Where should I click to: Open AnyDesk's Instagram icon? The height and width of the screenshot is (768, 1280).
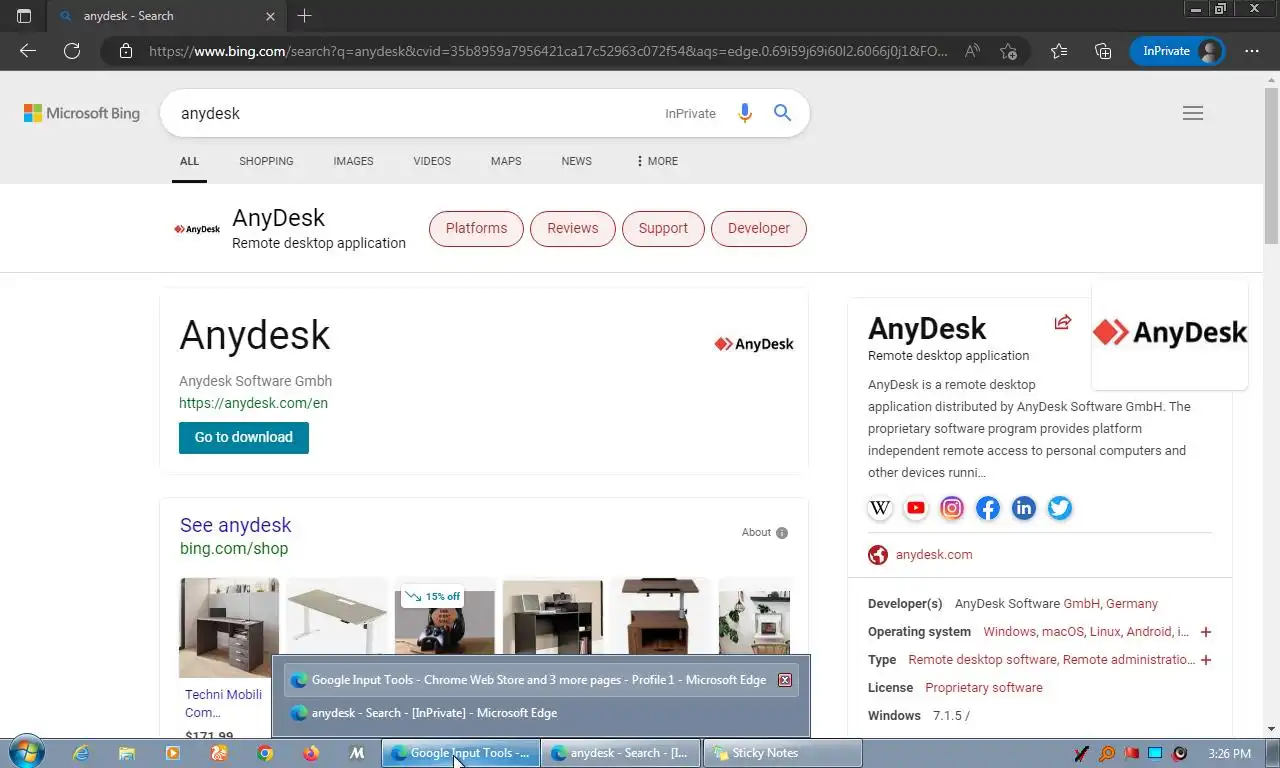click(x=952, y=508)
